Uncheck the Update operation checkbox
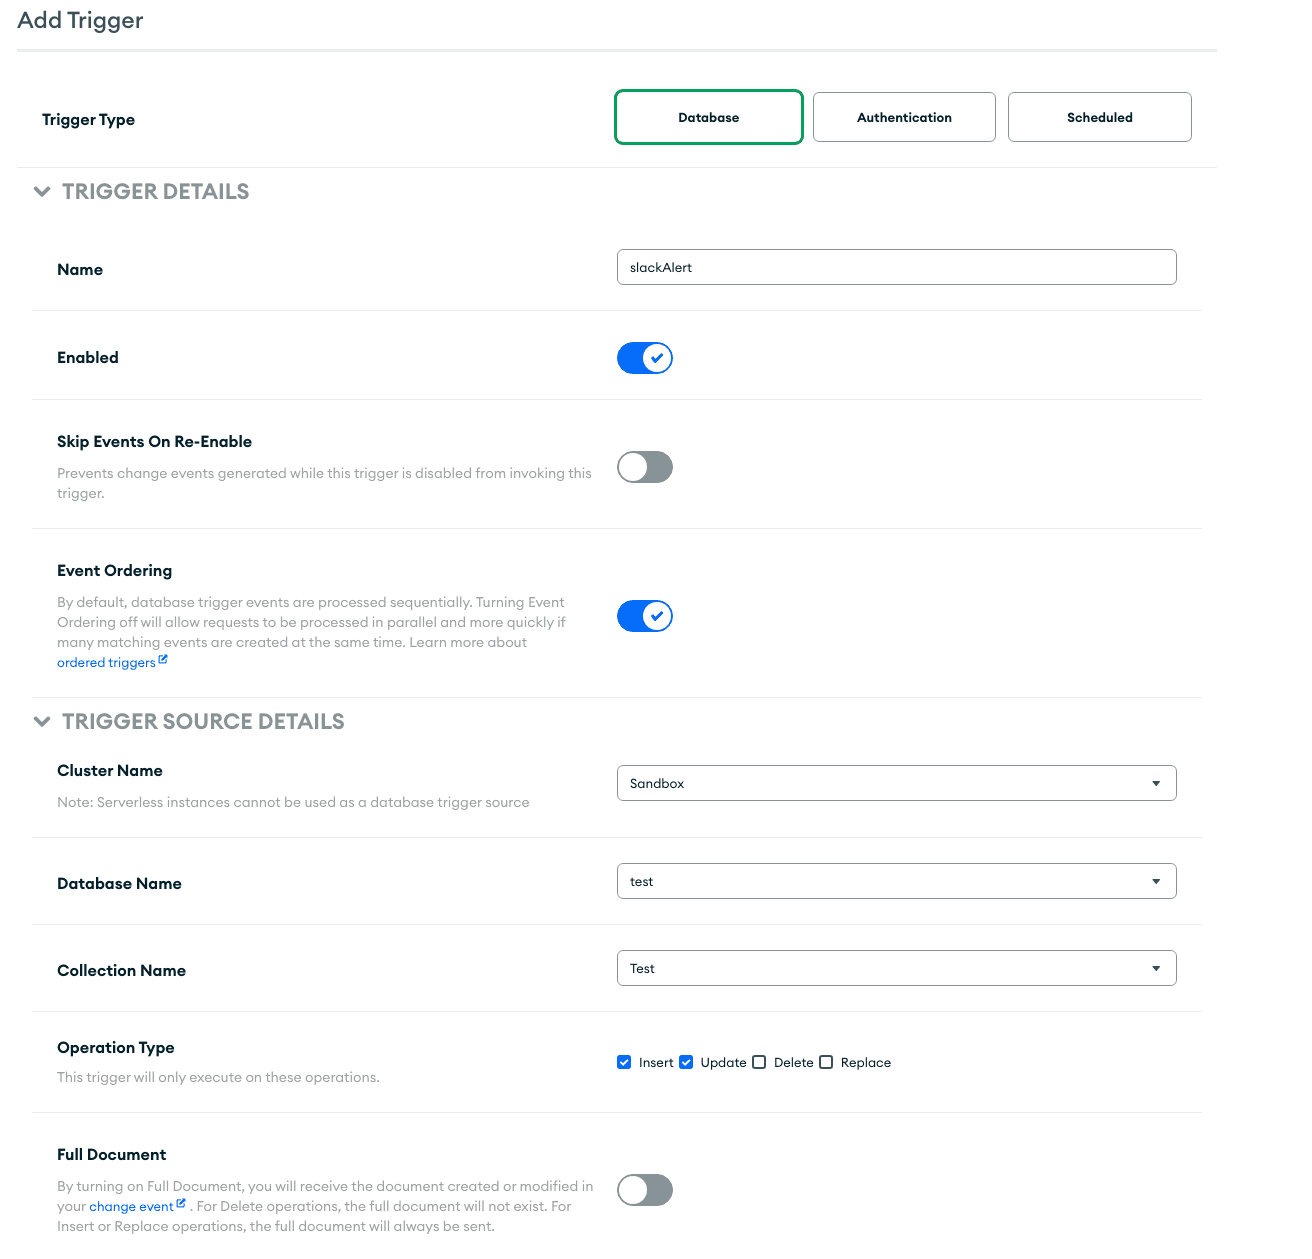The width and height of the screenshot is (1312, 1259). [686, 1062]
